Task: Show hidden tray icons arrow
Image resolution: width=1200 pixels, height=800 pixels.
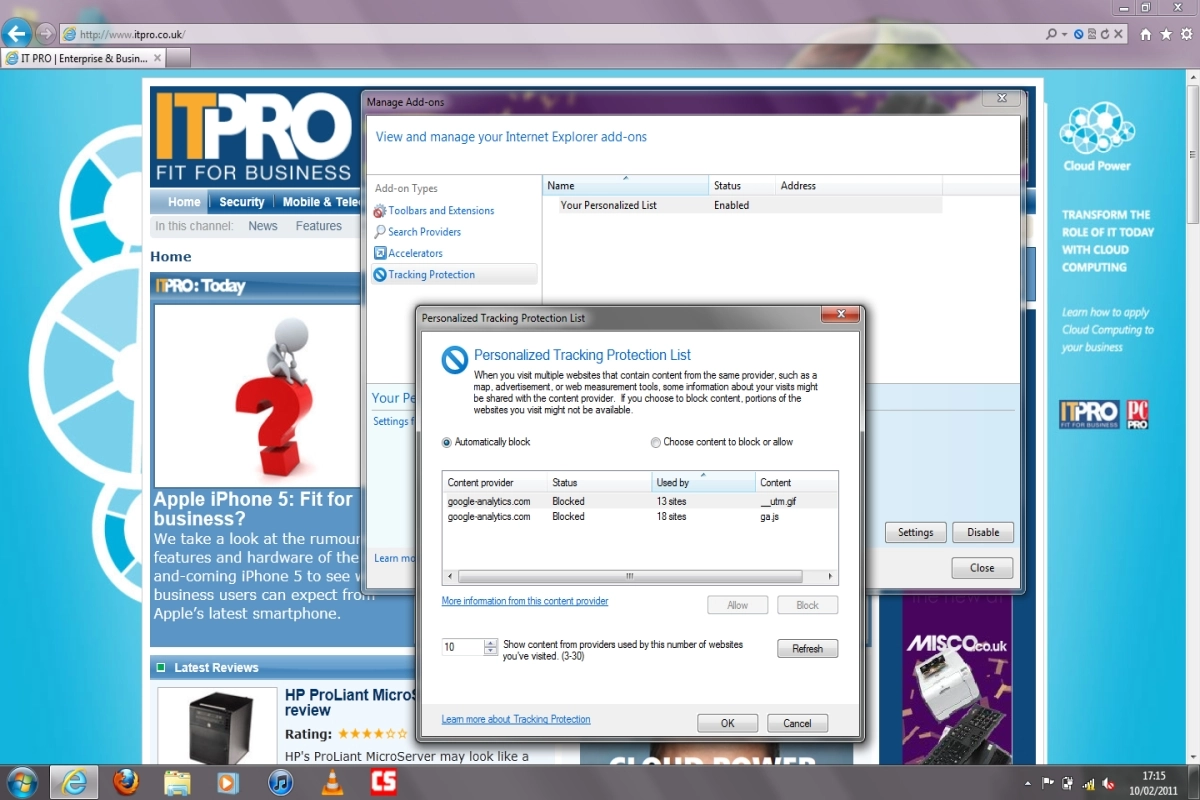Action: pyautogui.click(x=1029, y=783)
